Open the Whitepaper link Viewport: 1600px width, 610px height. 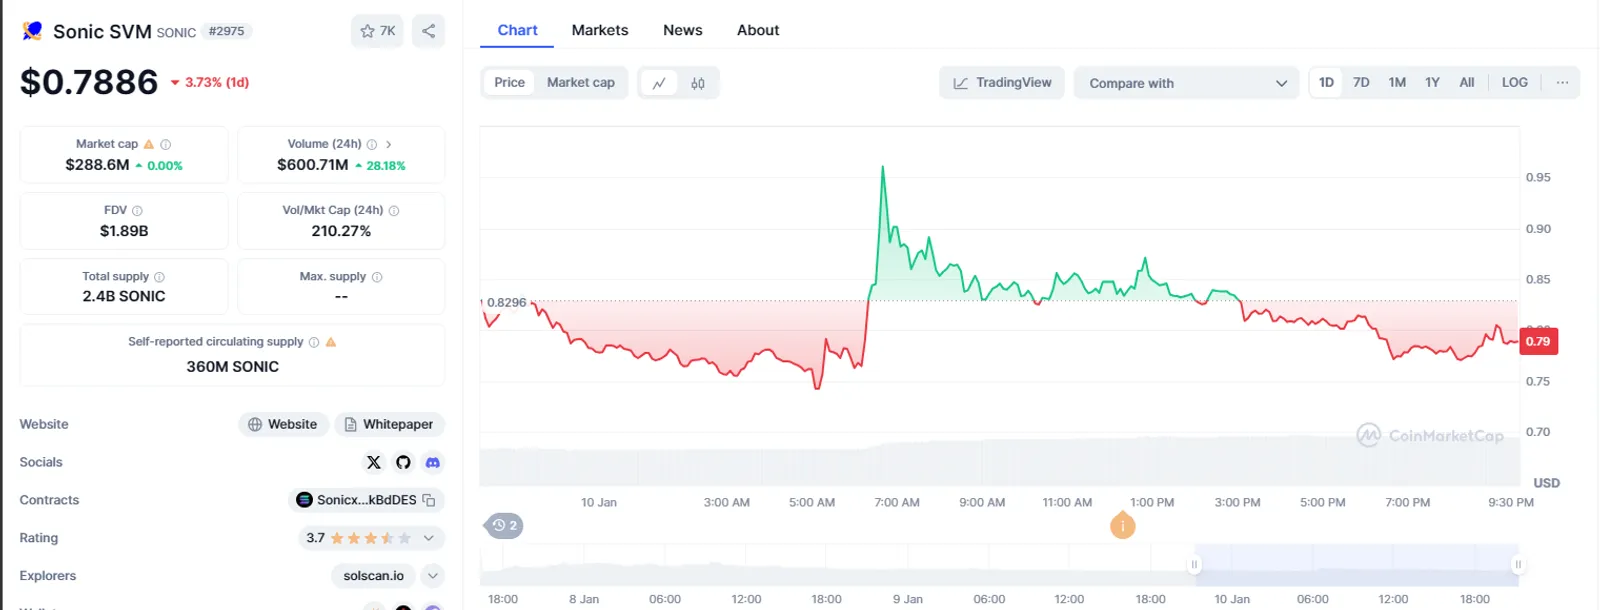coord(389,424)
